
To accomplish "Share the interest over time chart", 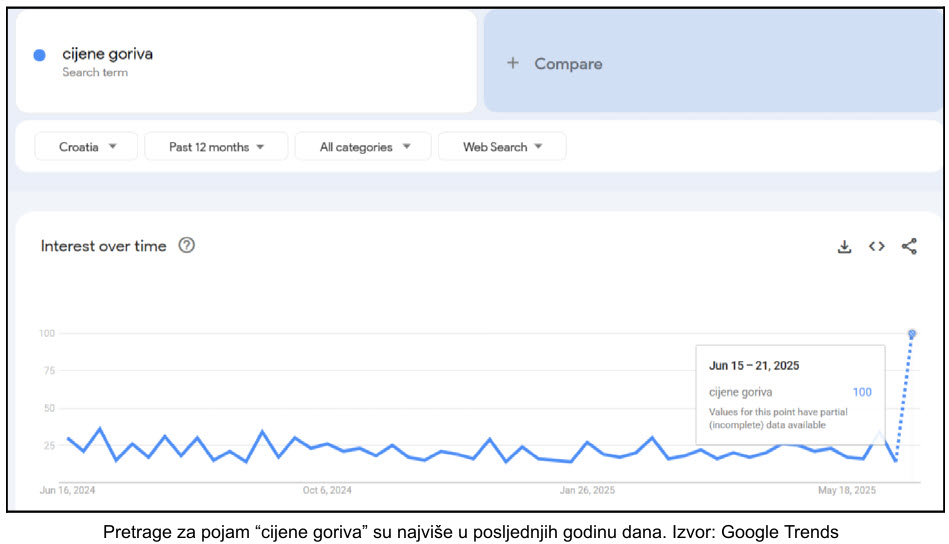I will tap(909, 247).
